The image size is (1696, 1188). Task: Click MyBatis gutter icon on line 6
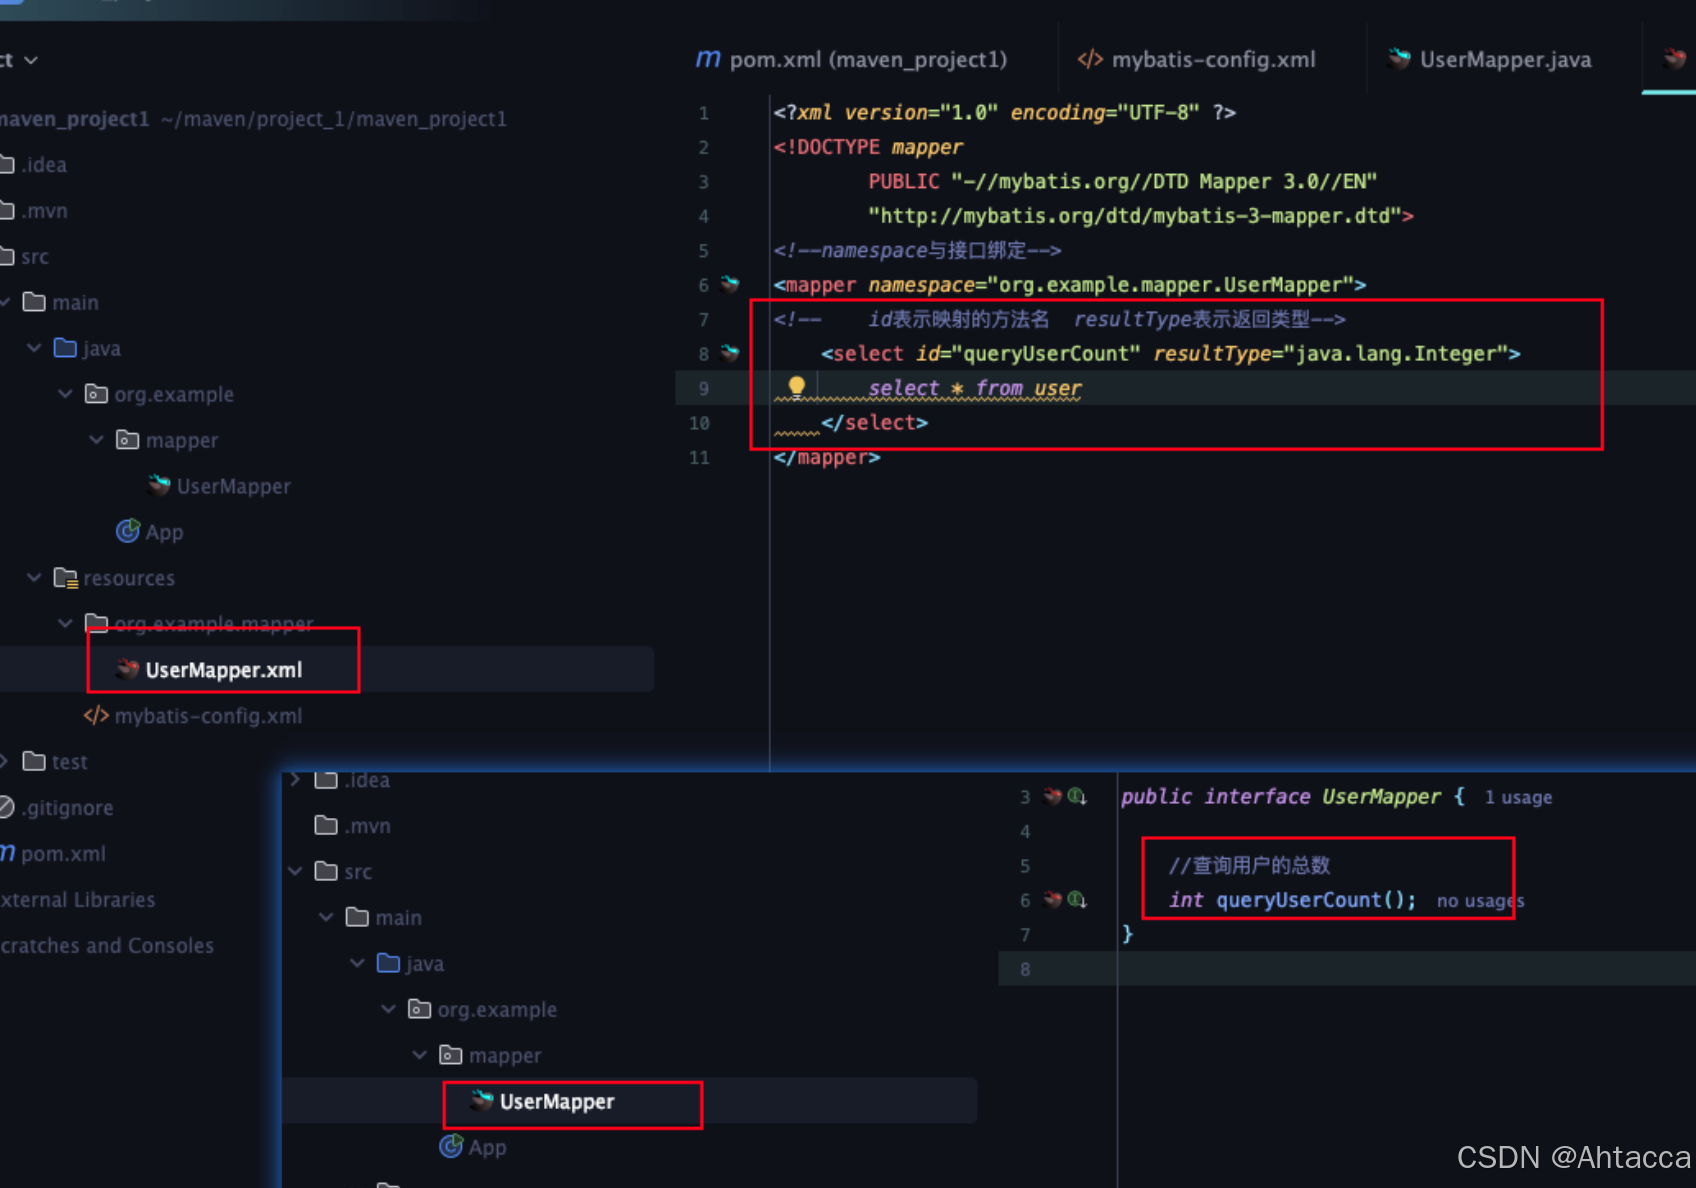(x=730, y=284)
